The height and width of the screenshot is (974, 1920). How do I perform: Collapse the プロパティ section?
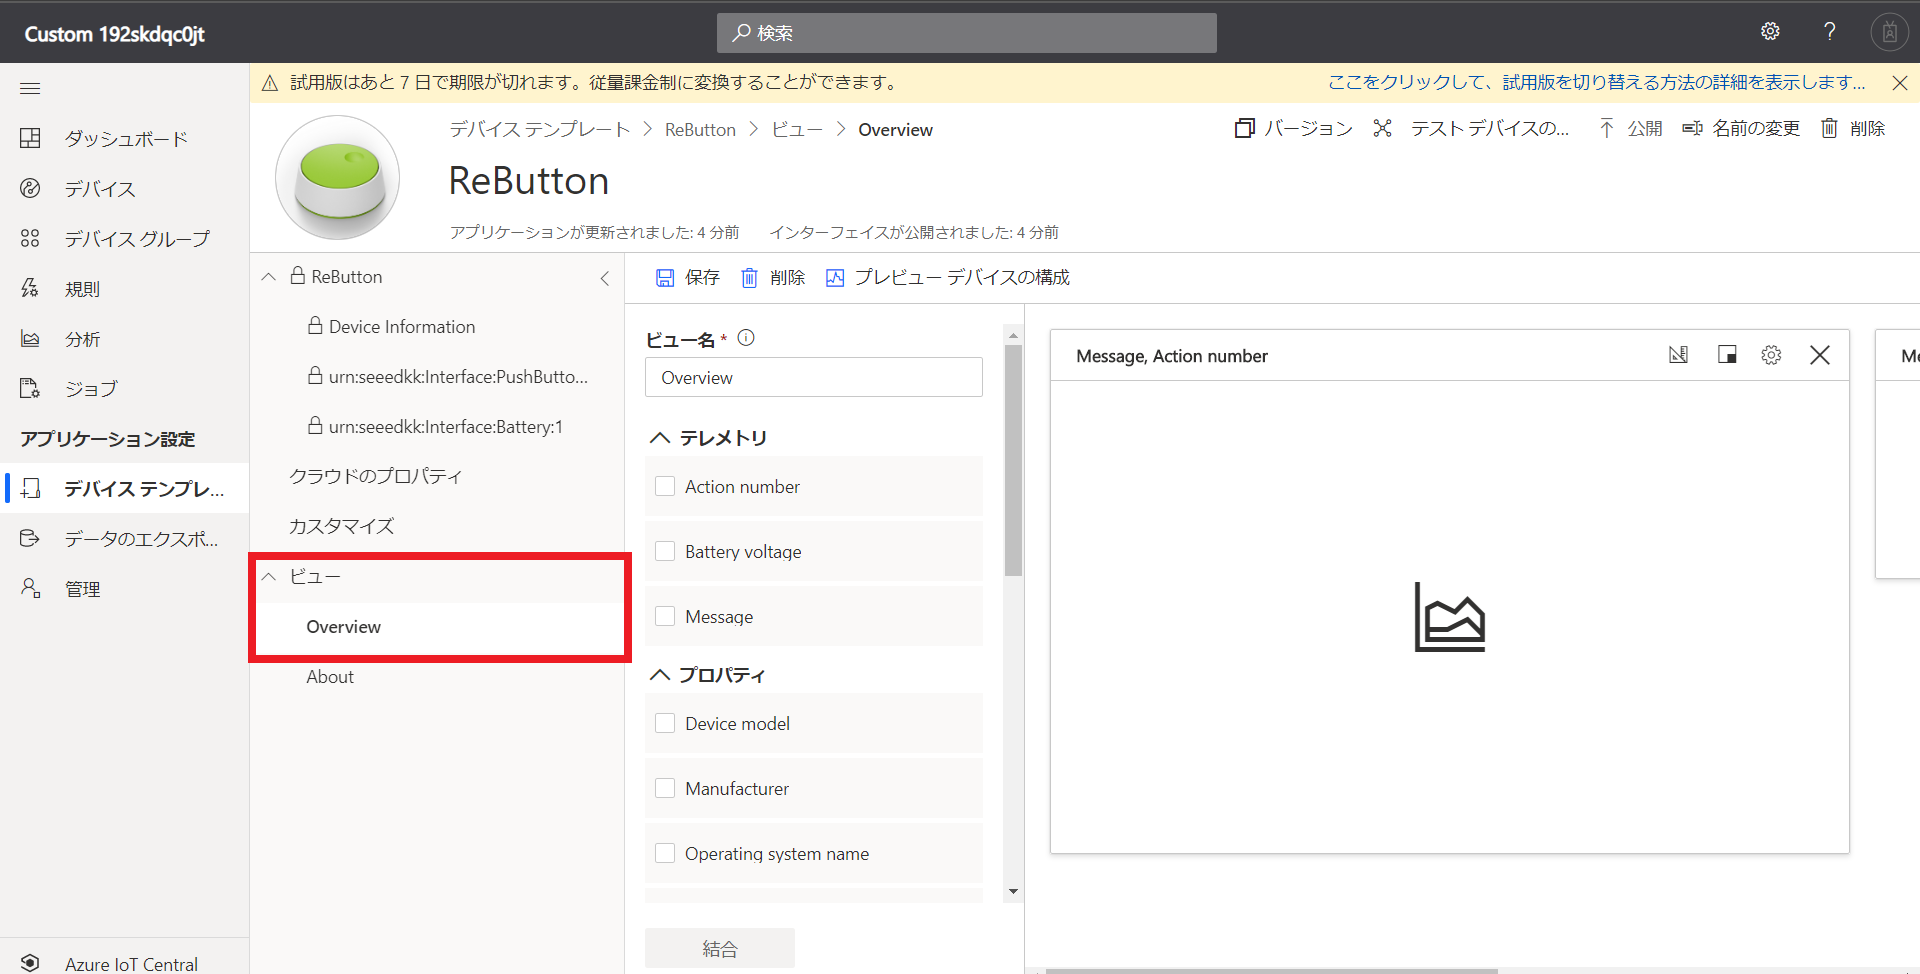(x=660, y=675)
